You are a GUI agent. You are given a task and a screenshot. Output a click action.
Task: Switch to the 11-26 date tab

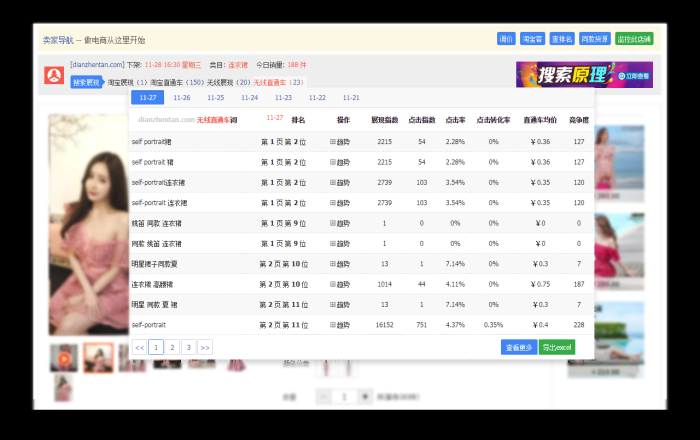(x=182, y=97)
